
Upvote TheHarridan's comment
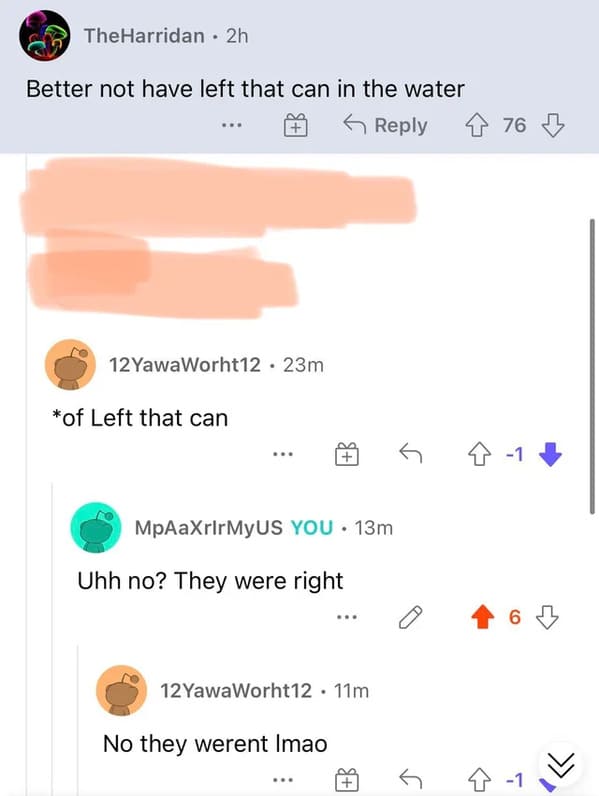tap(476, 125)
